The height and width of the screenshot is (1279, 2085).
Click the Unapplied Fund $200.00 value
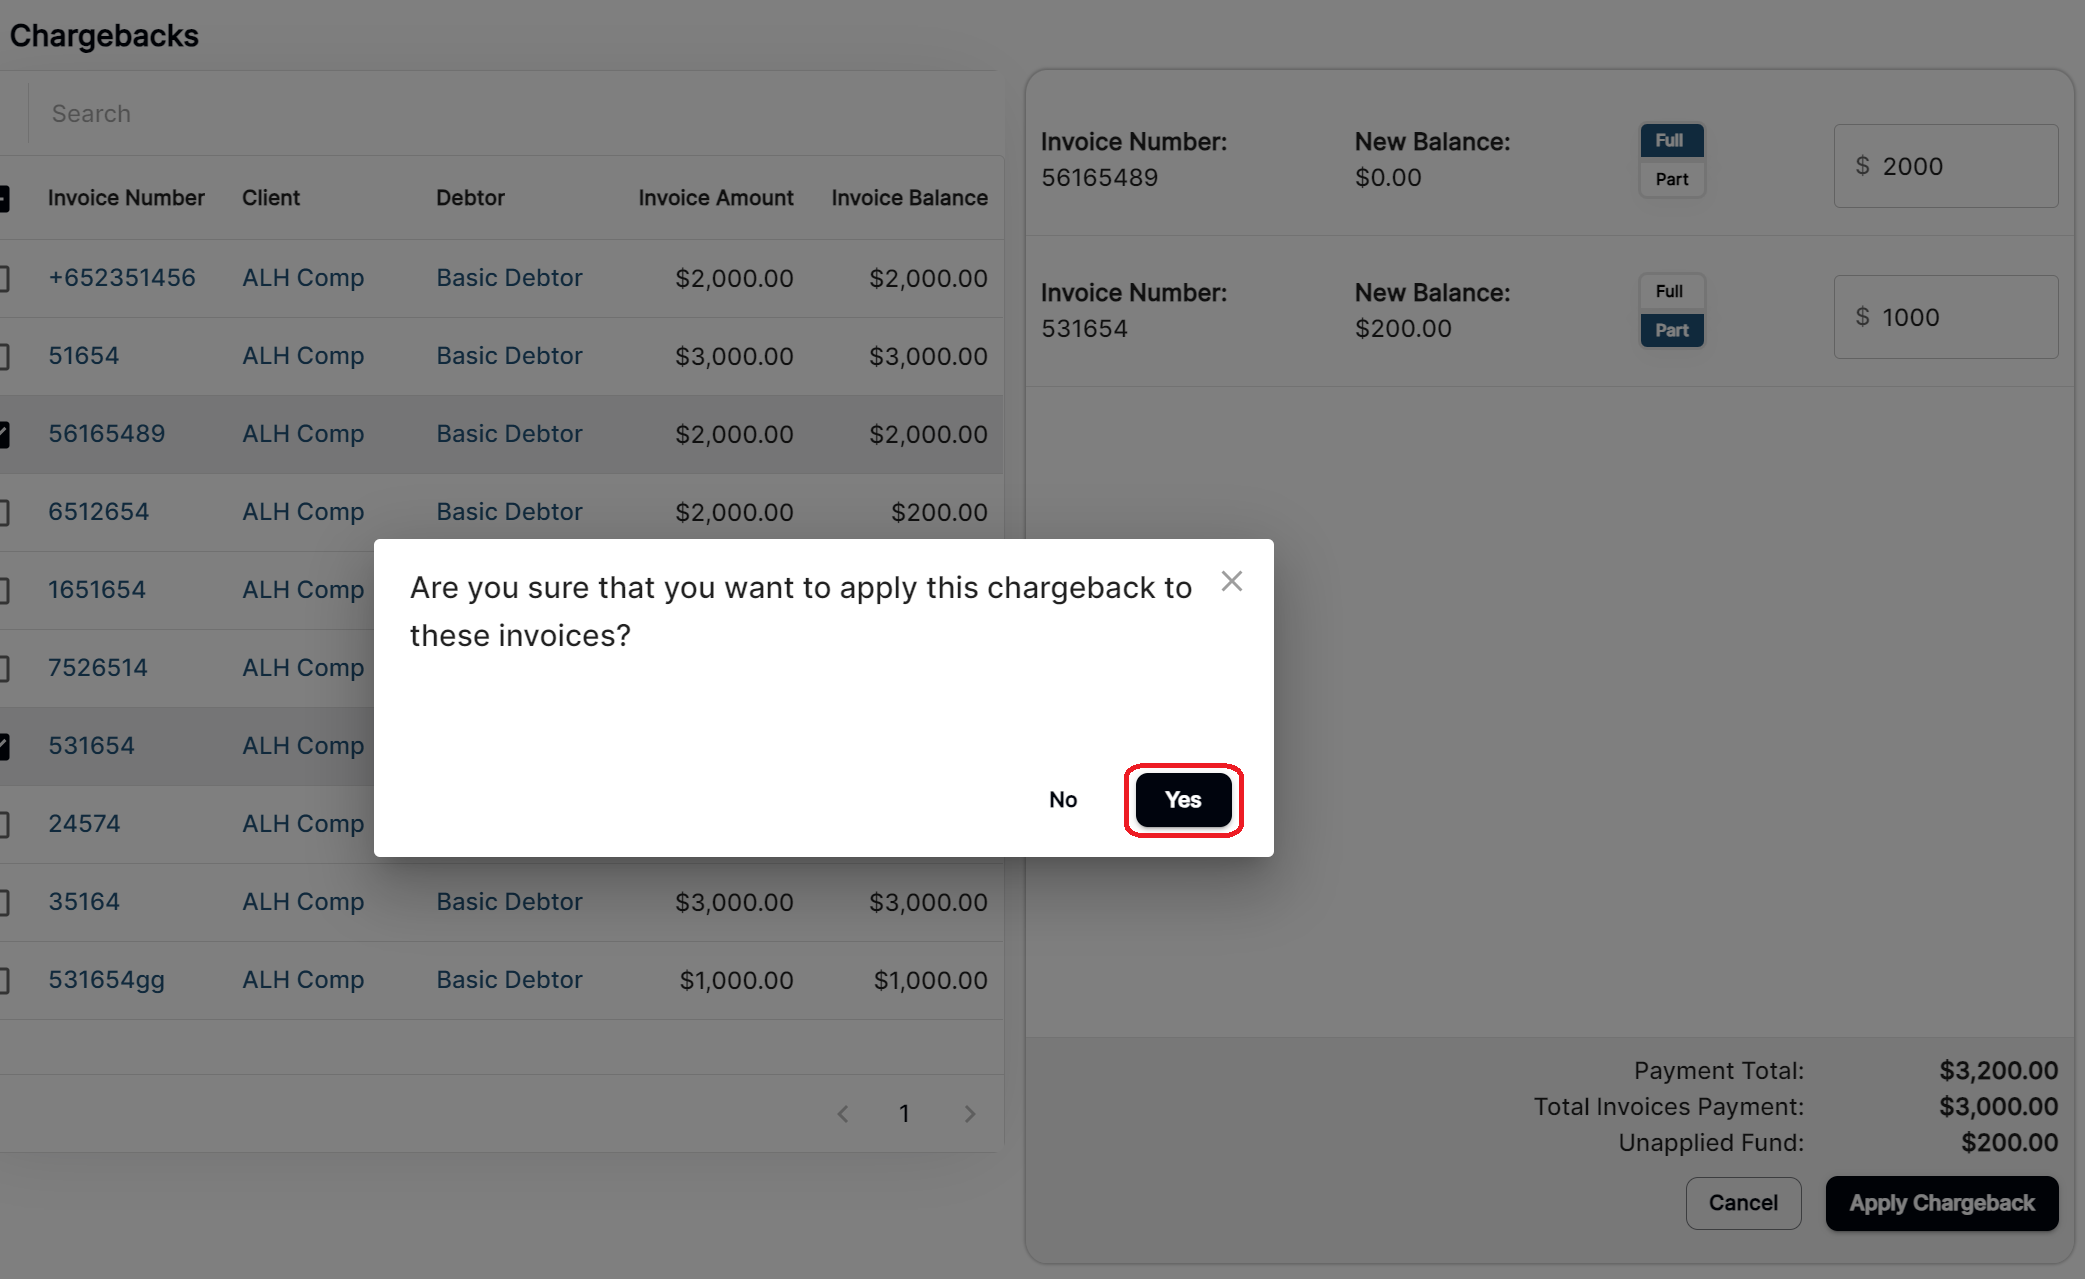click(x=2009, y=1143)
